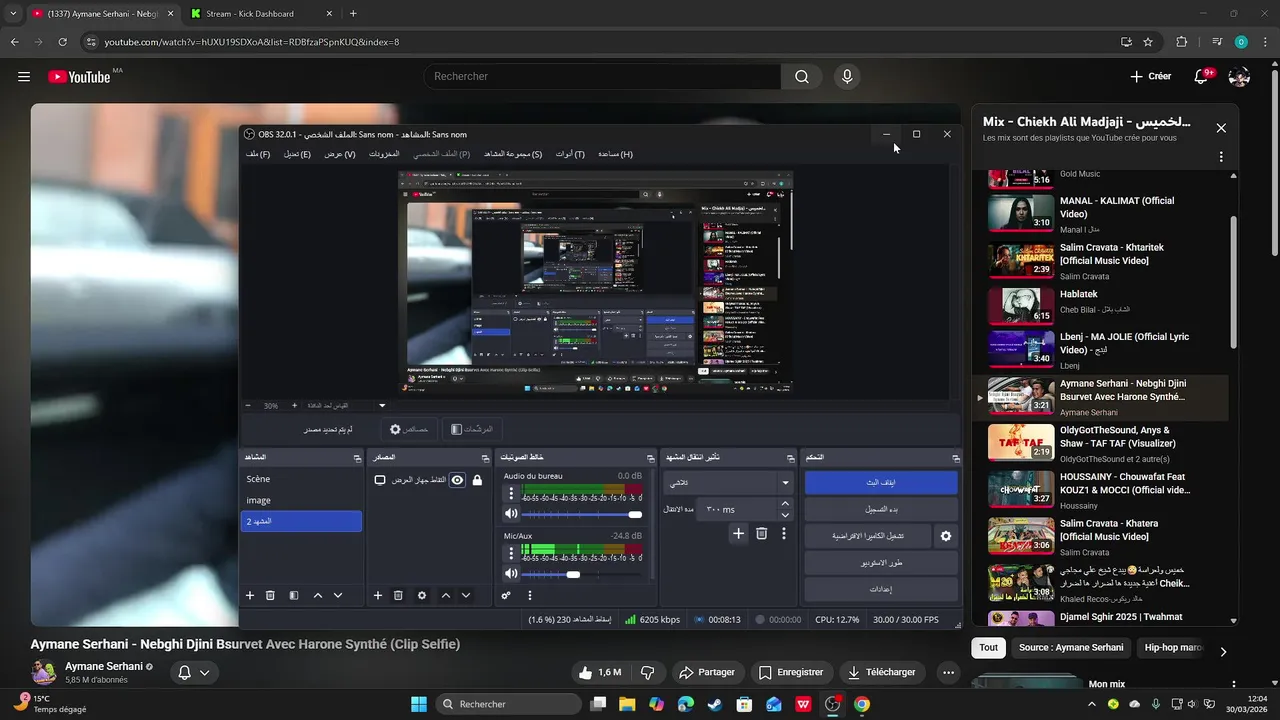Add a scene transition with plus icon

pos(738,534)
